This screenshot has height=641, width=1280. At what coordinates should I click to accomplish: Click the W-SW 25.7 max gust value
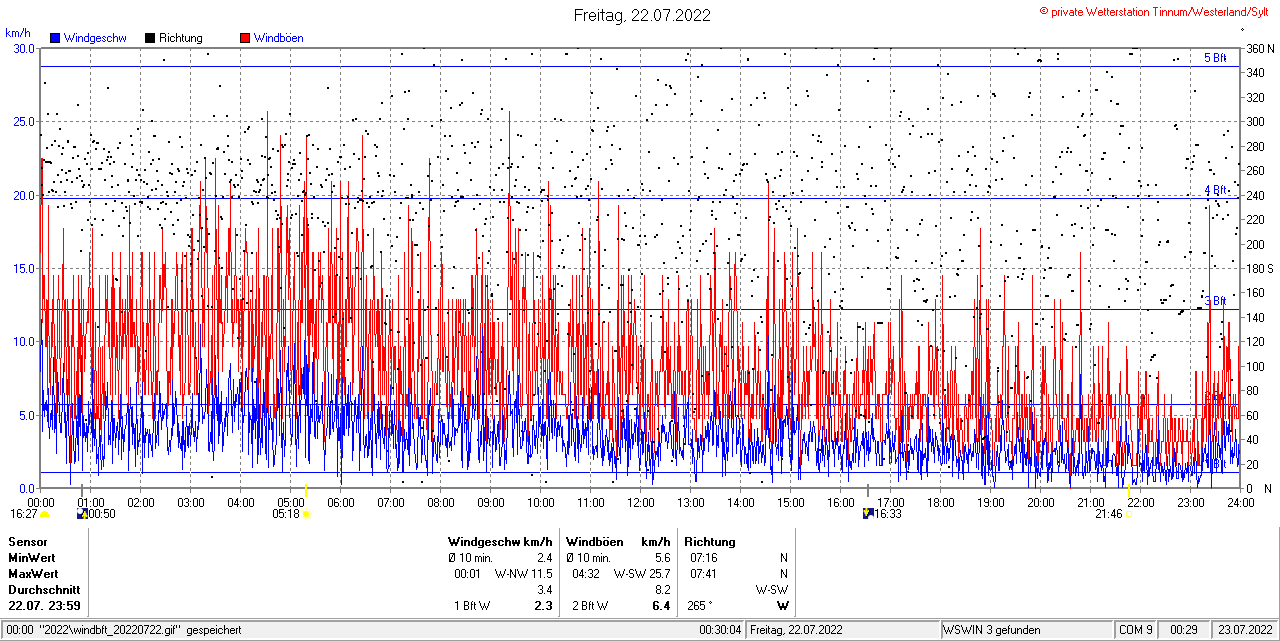[642, 574]
